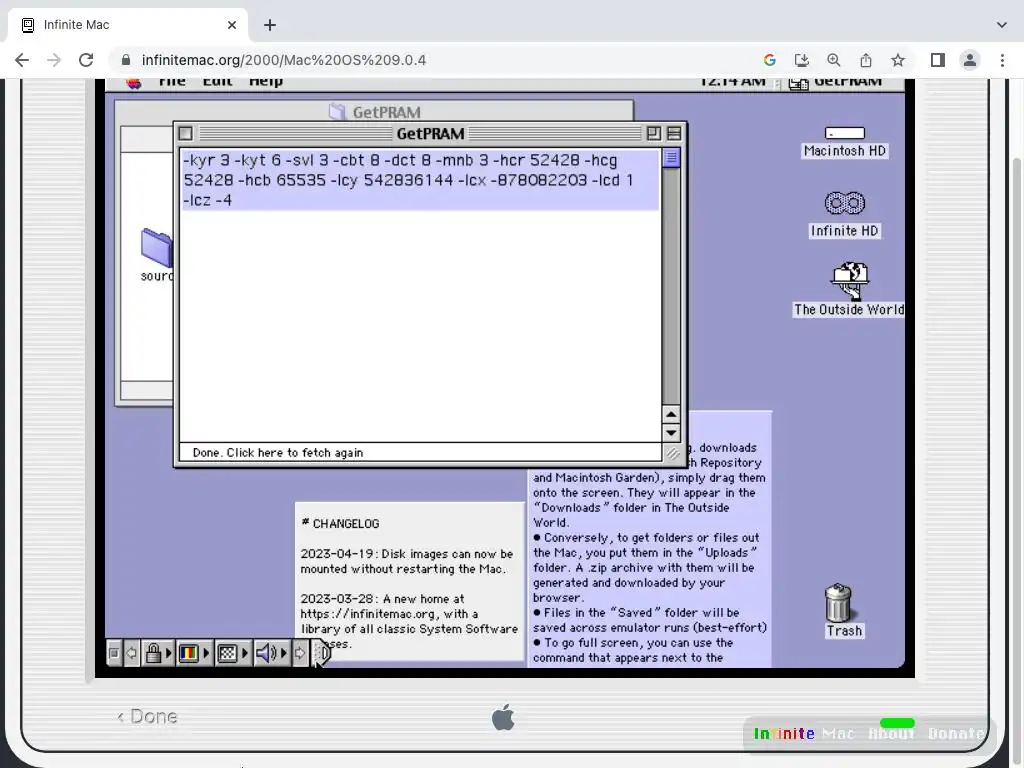Click the 2023-04-19 changelog entry
The height and width of the screenshot is (768, 1024).
click(x=406, y=561)
